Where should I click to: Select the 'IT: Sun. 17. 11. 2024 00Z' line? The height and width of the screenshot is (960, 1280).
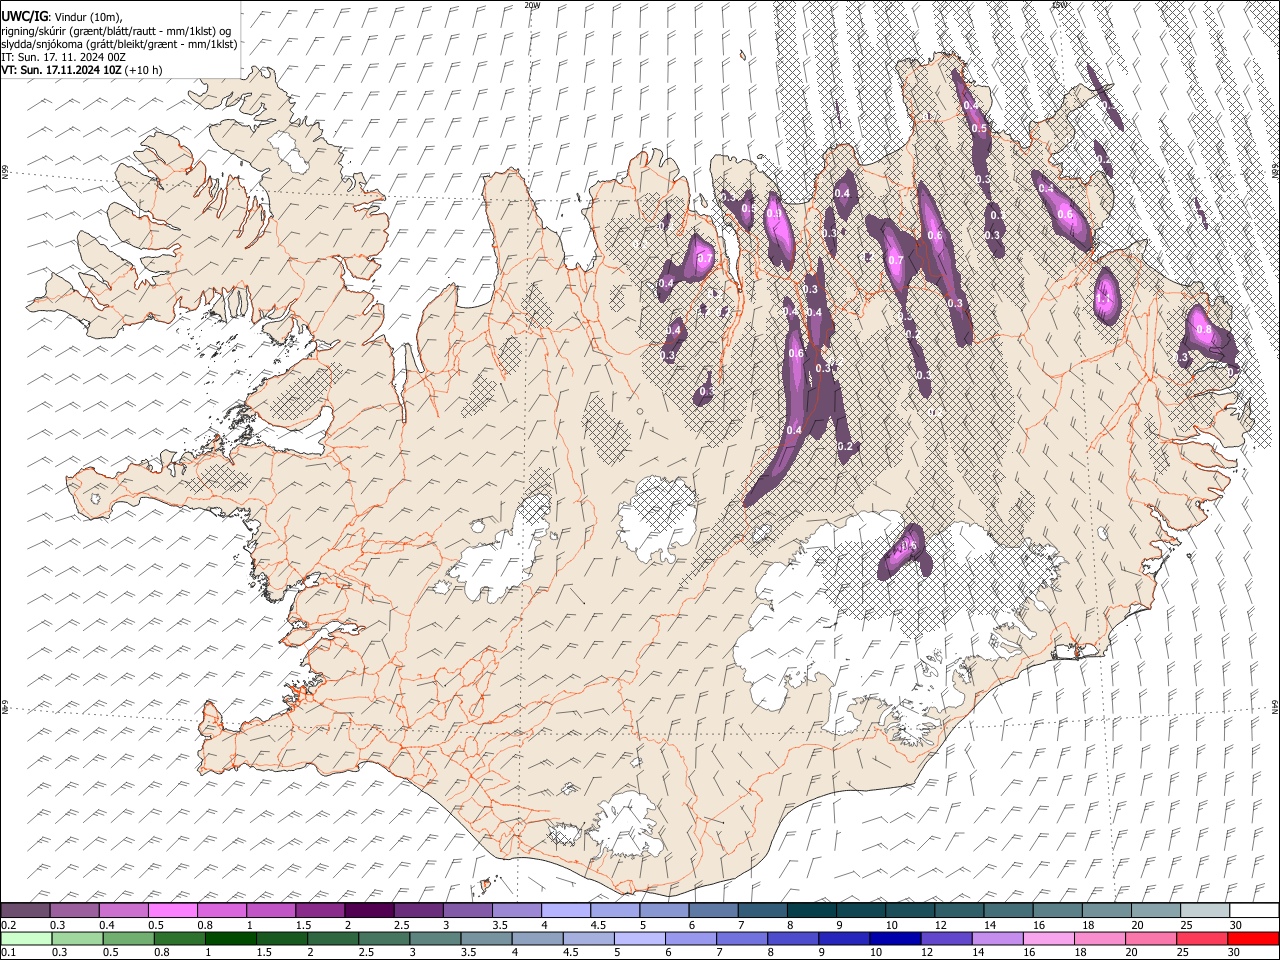point(63,57)
